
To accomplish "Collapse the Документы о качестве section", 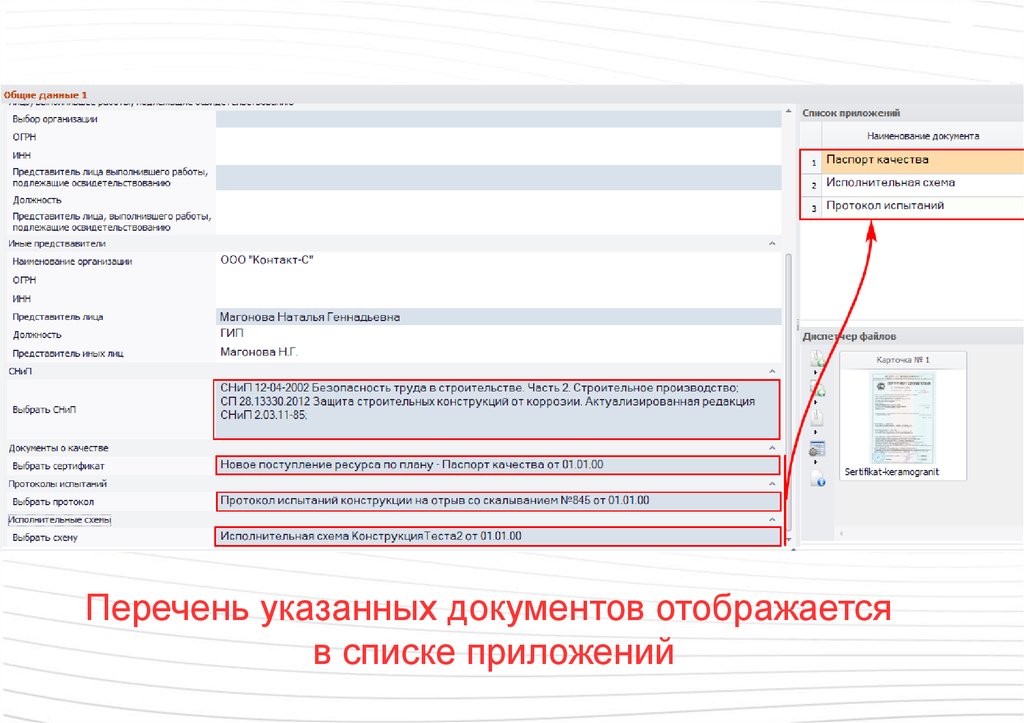I will (771, 447).
